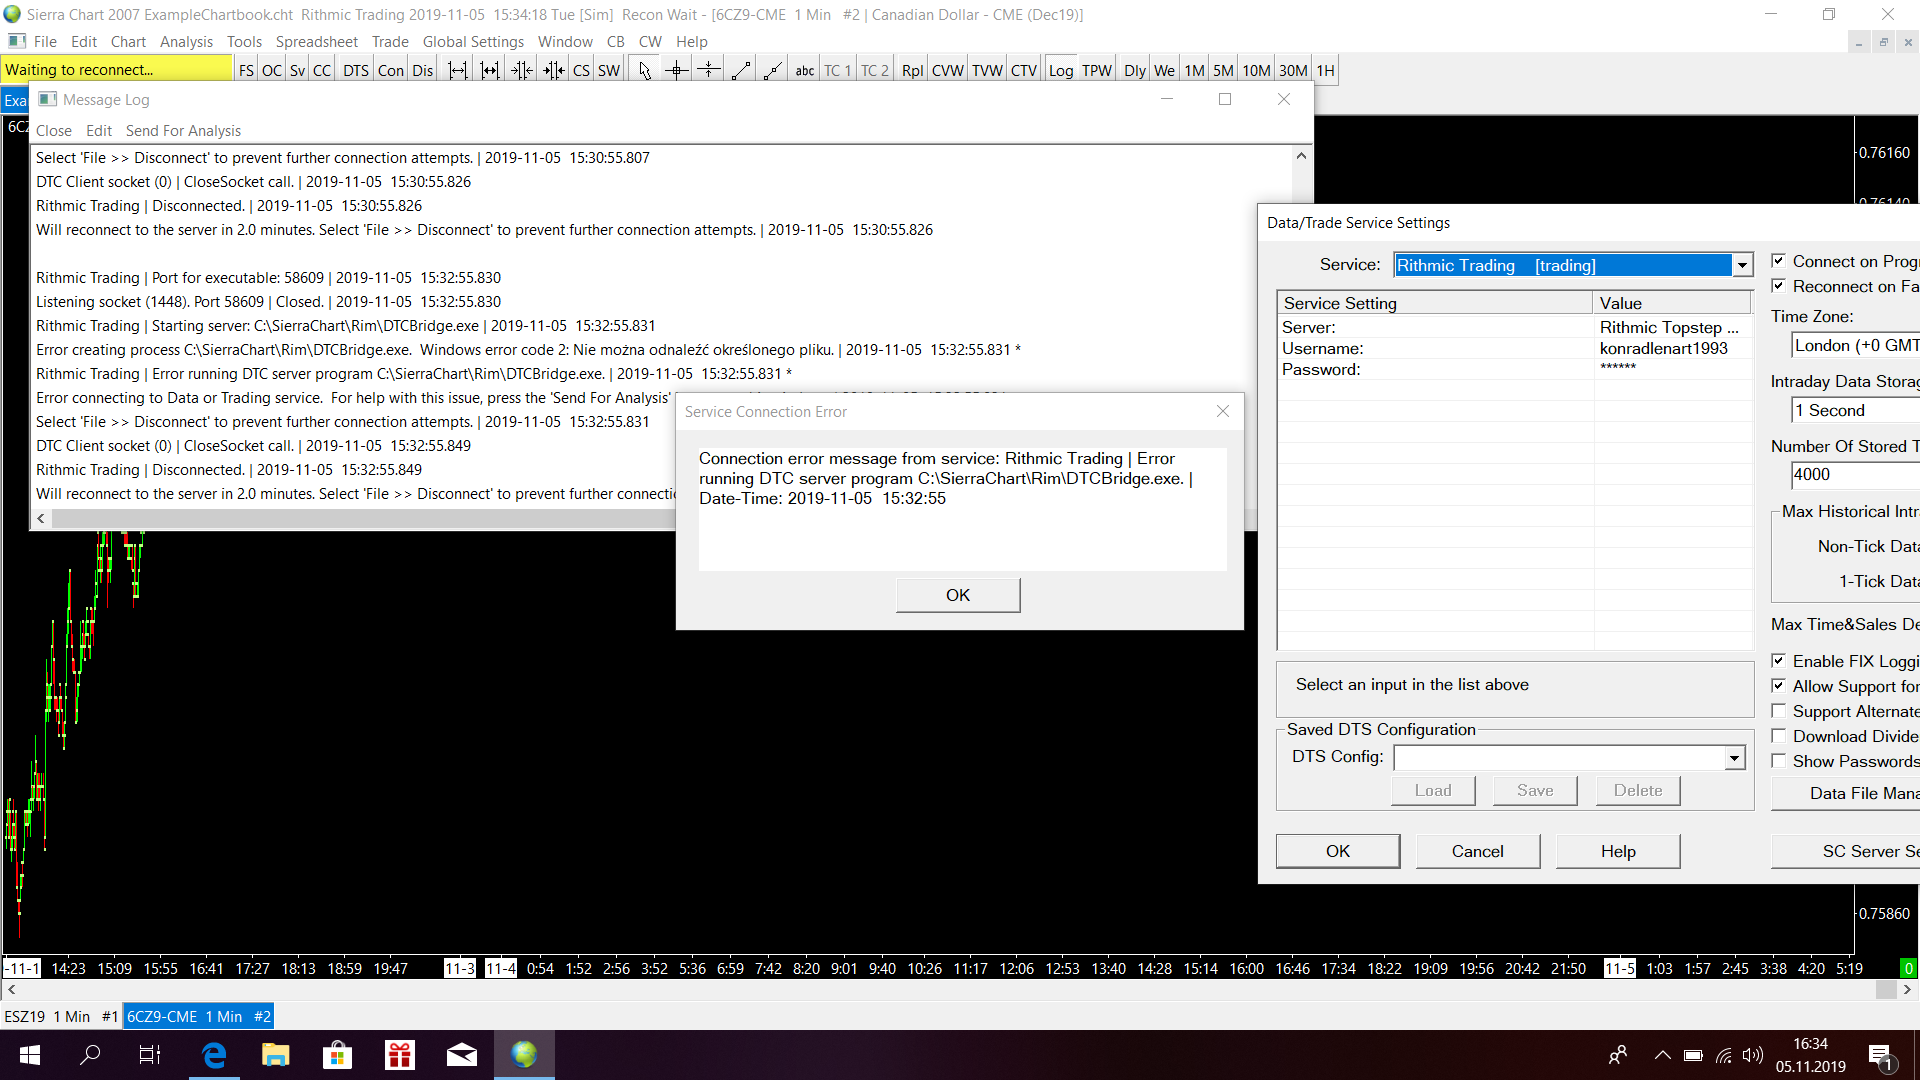Click the ray drawing tool icon

(773, 70)
